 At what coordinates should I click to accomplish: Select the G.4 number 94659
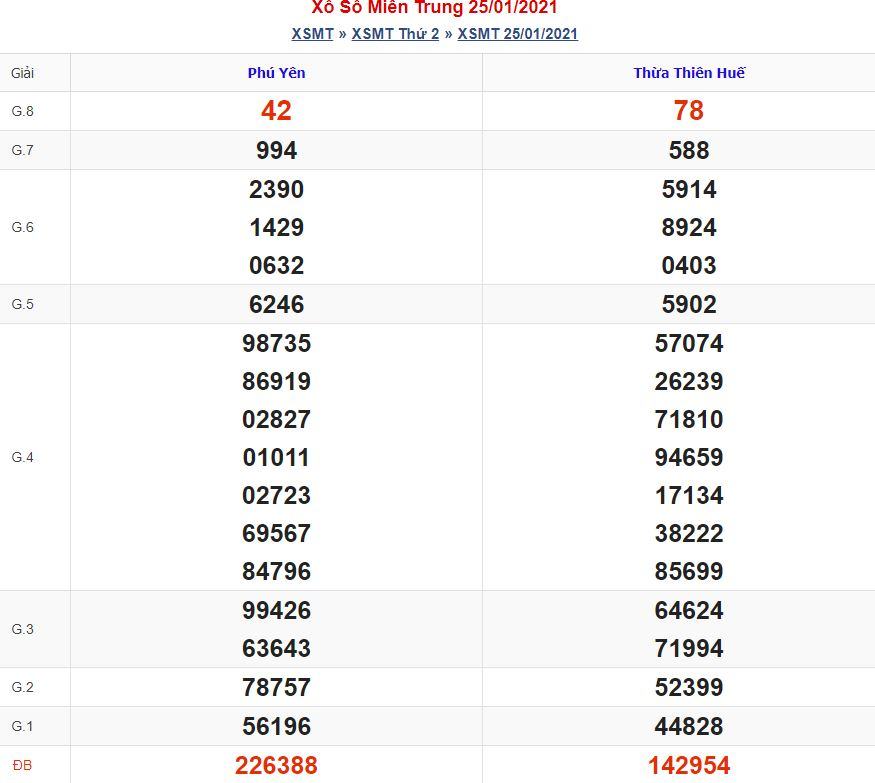pyautogui.click(x=689, y=457)
